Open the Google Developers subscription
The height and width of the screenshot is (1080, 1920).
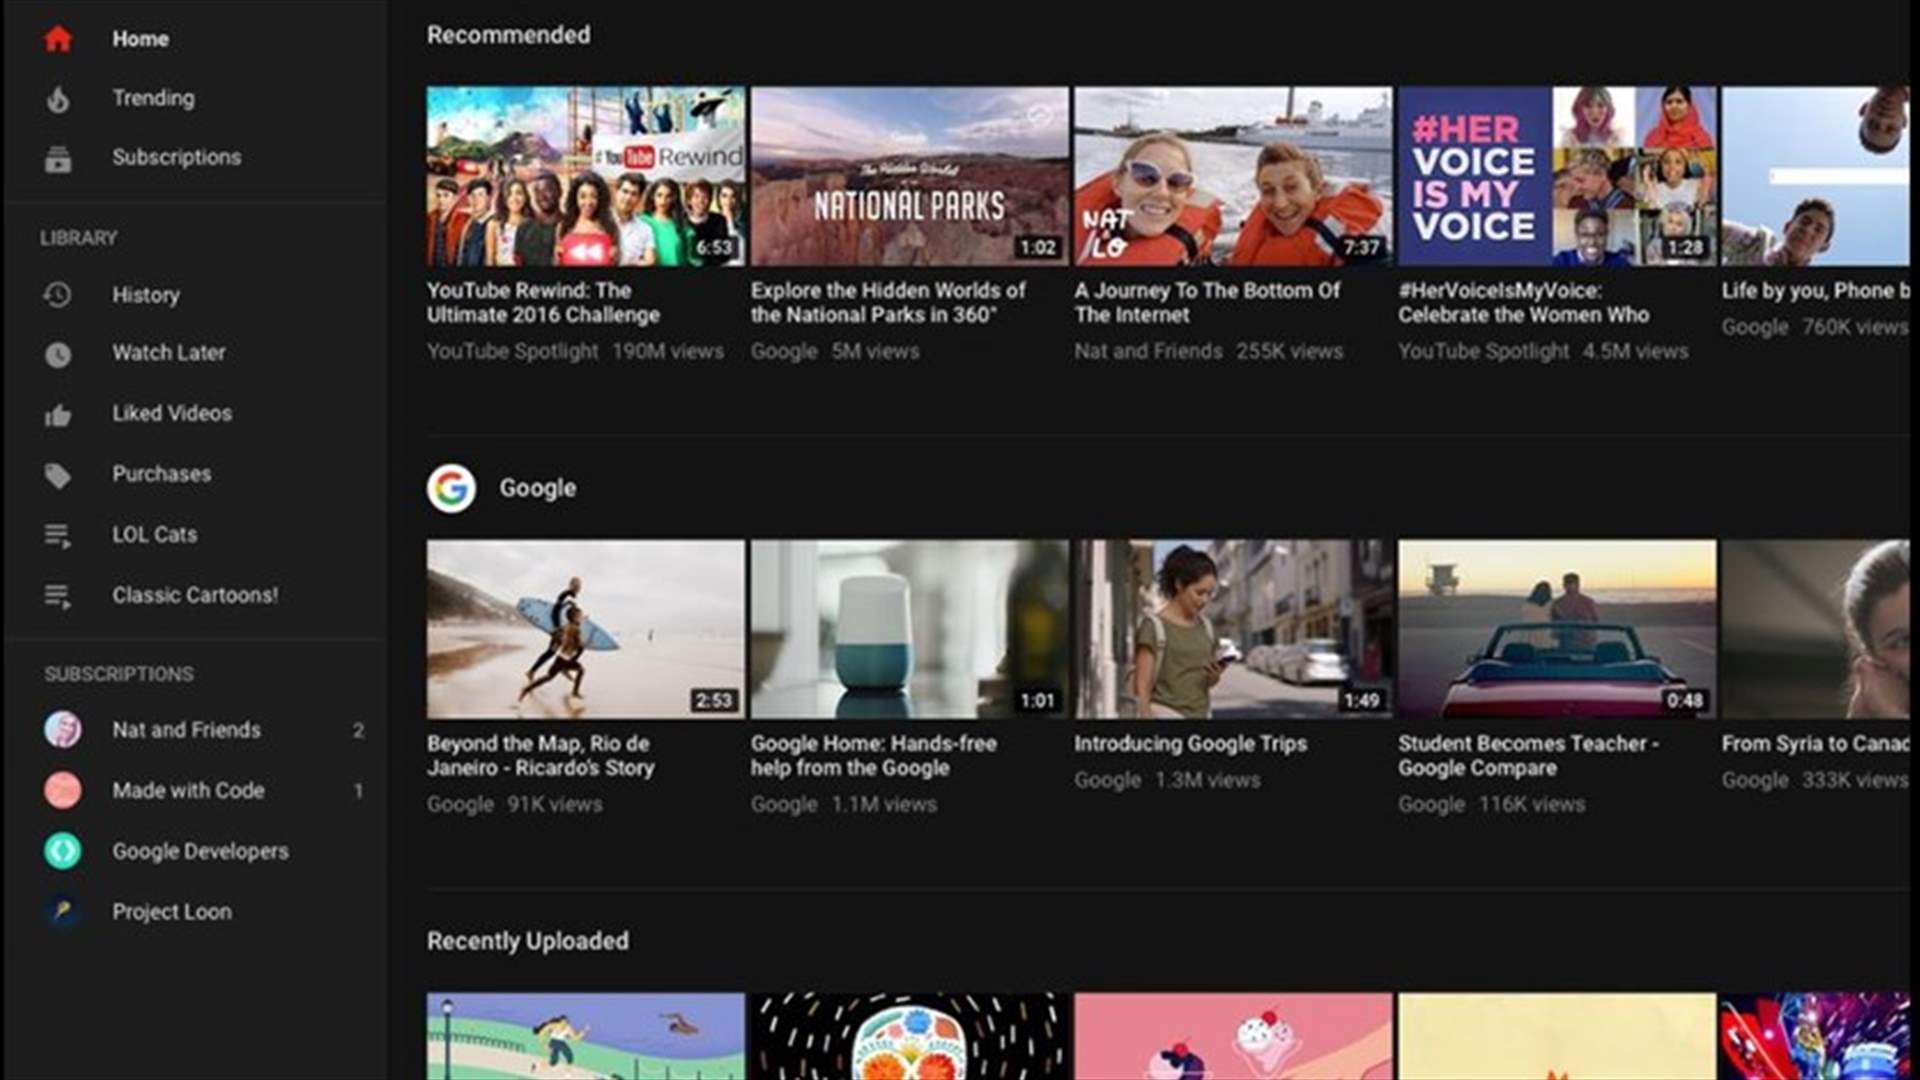(x=200, y=851)
